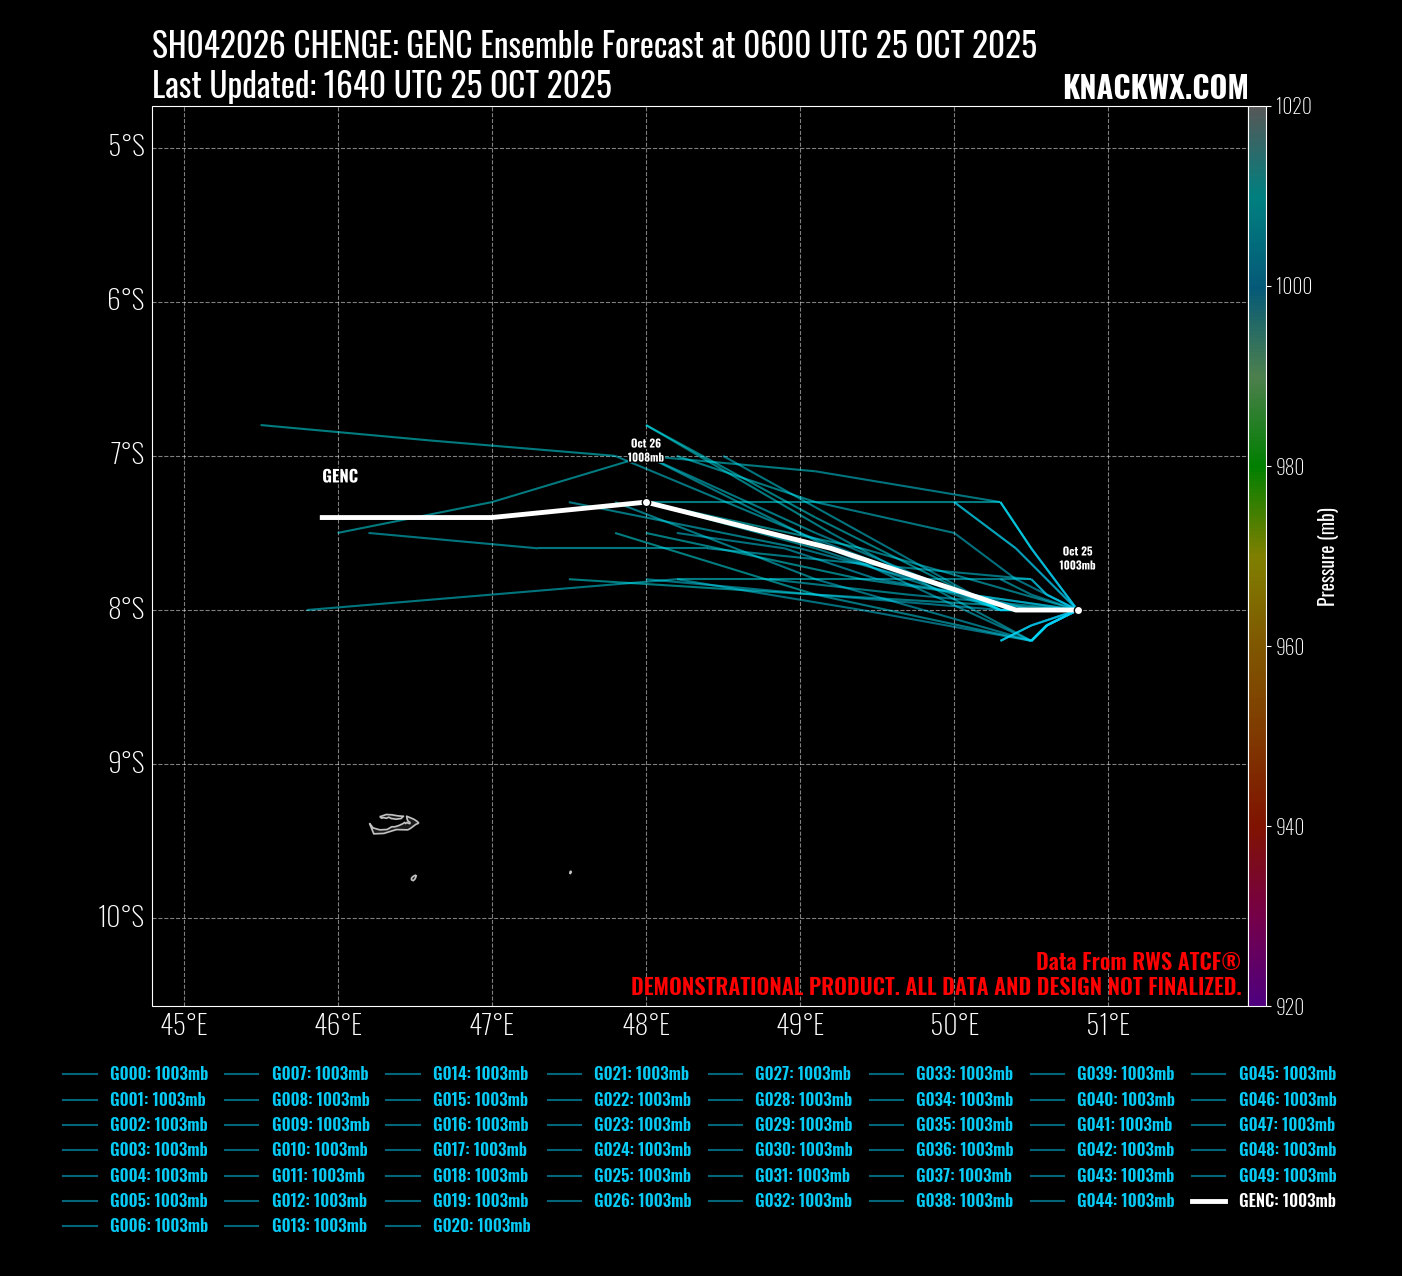Click the red Data From RWS ATCF text
Viewport: 1402px width, 1276px height.
coord(1138,962)
